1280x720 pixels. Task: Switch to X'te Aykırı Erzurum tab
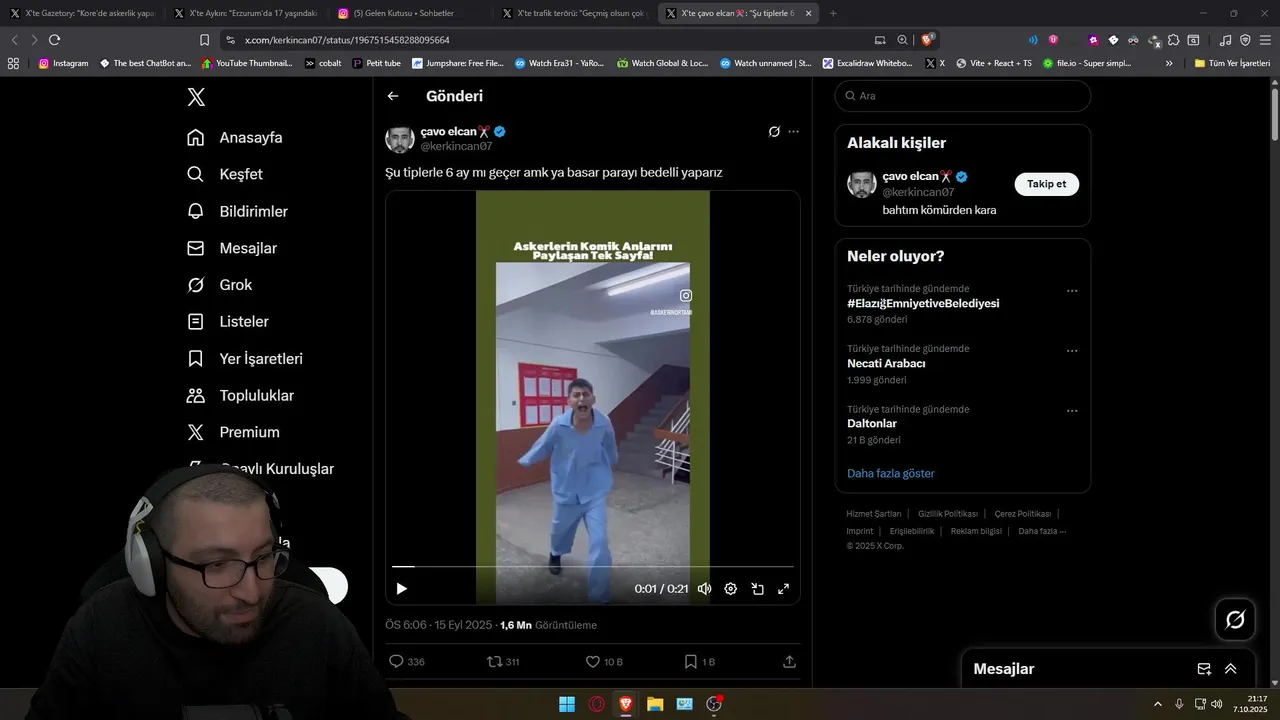pos(245,13)
